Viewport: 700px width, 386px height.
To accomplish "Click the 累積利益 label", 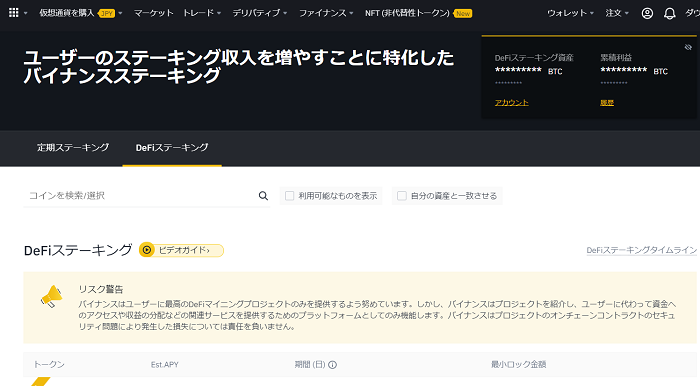I will pos(616,58).
